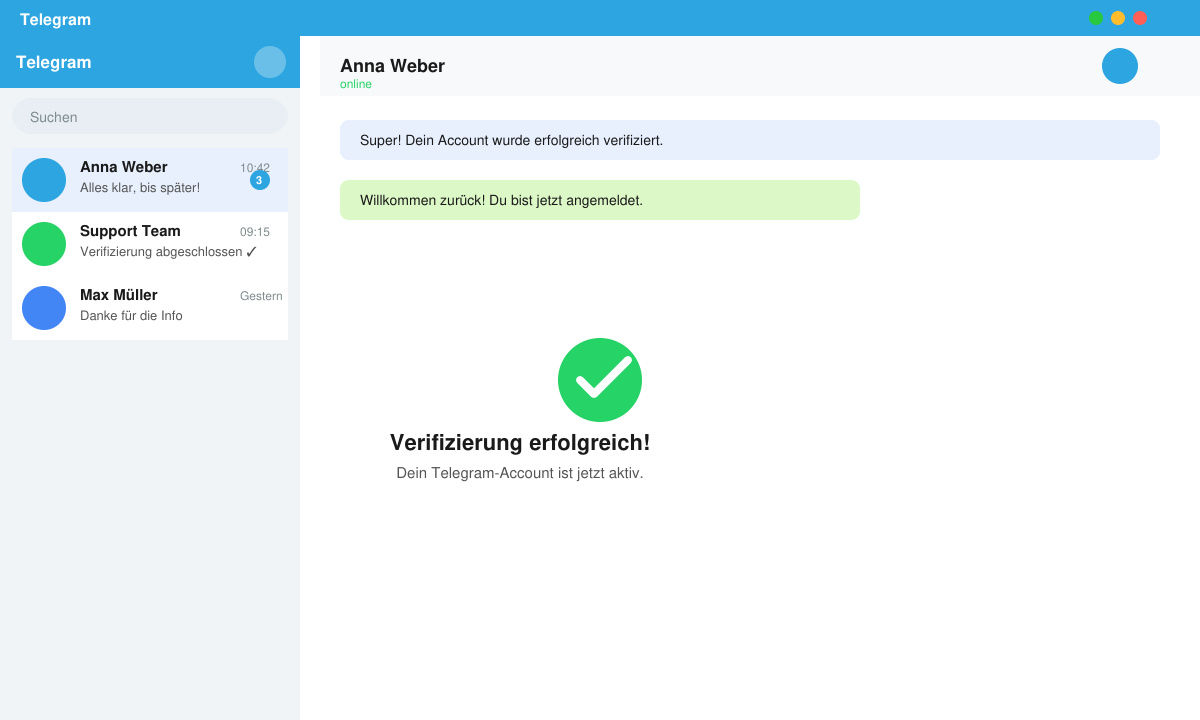Open the Support Team conversation
This screenshot has width=1200, height=720.
(150, 244)
